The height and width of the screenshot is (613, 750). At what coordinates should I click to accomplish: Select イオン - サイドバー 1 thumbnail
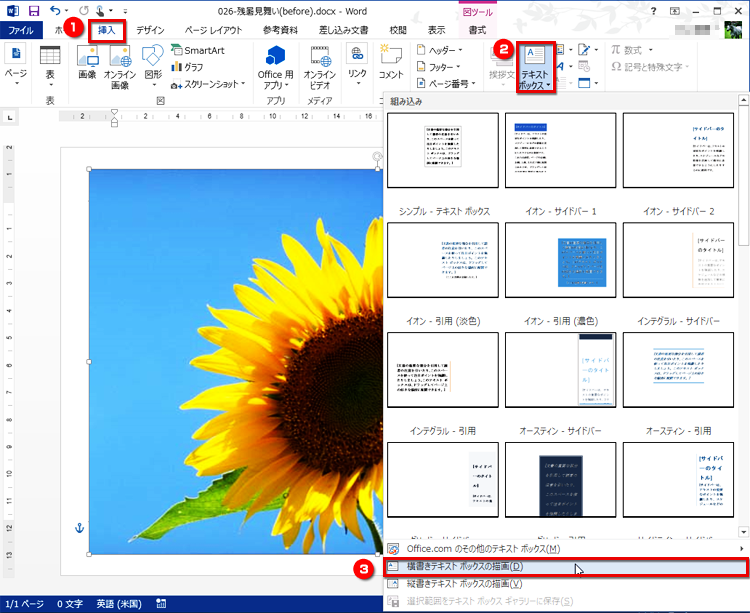[x=561, y=151]
